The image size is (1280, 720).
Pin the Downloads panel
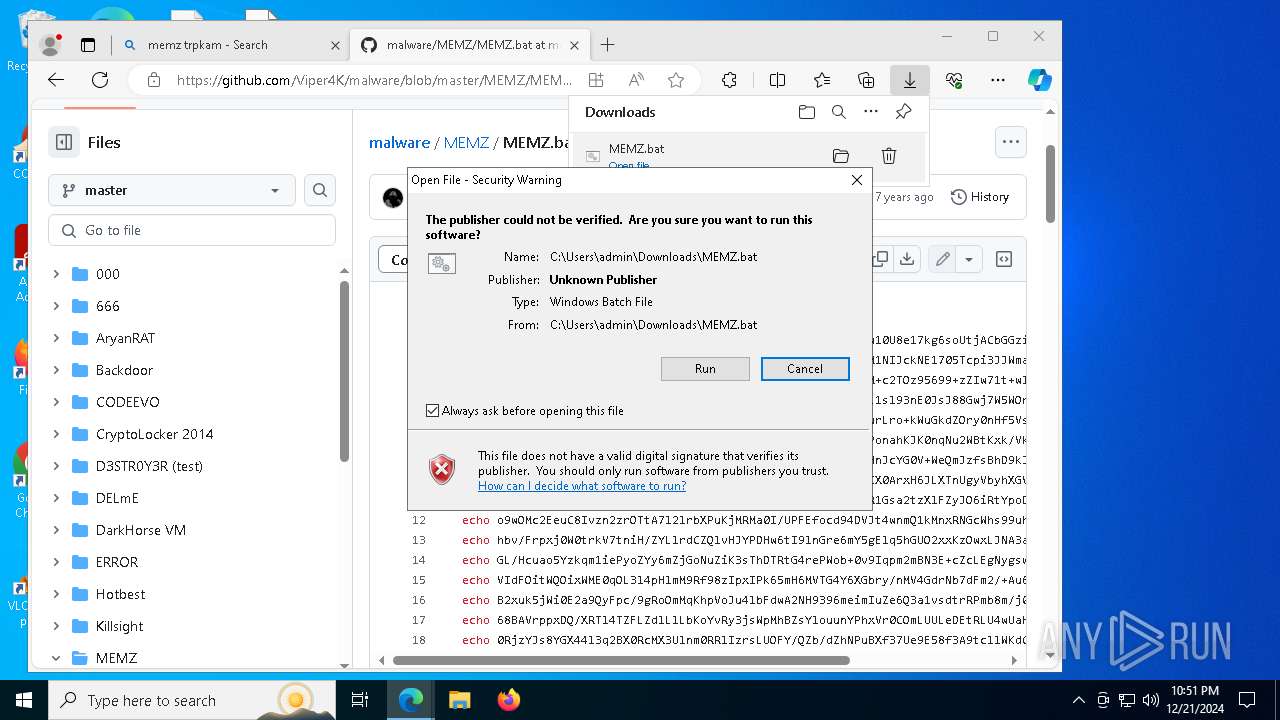point(903,112)
